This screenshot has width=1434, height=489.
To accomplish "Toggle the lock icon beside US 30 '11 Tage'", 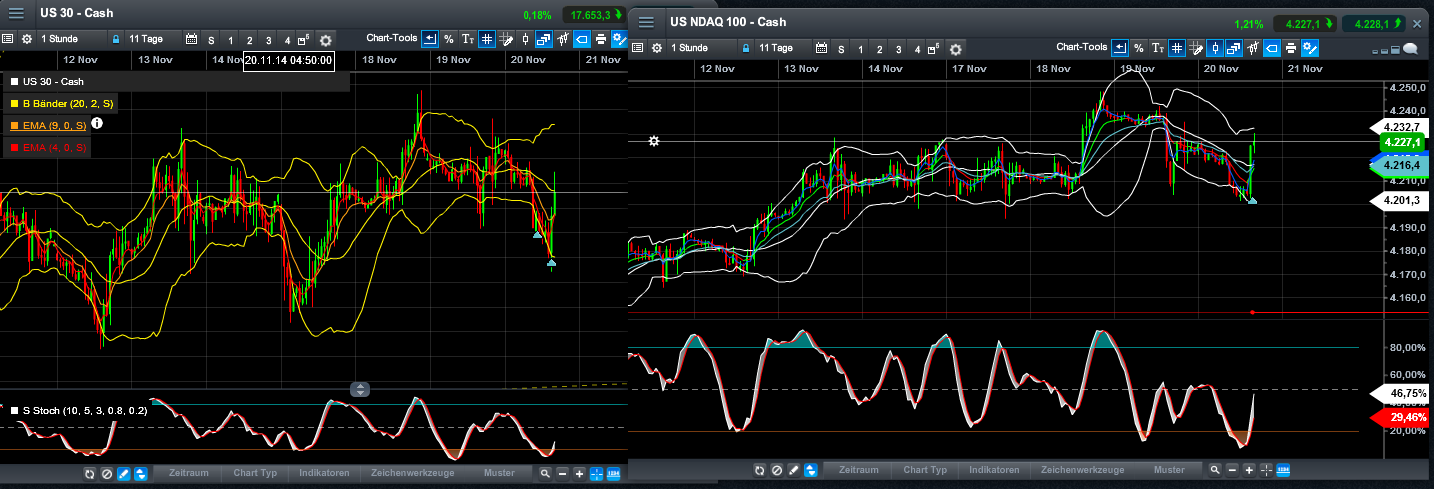I will pos(116,39).
